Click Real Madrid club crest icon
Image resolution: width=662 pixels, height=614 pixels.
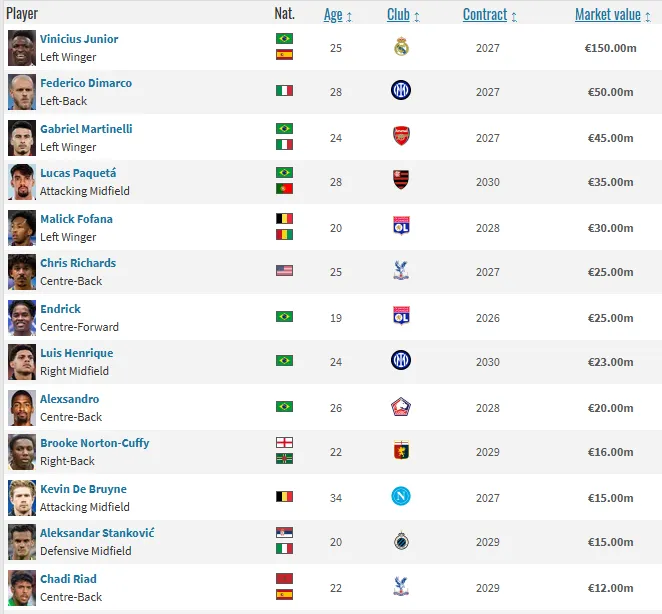(401, 47)
